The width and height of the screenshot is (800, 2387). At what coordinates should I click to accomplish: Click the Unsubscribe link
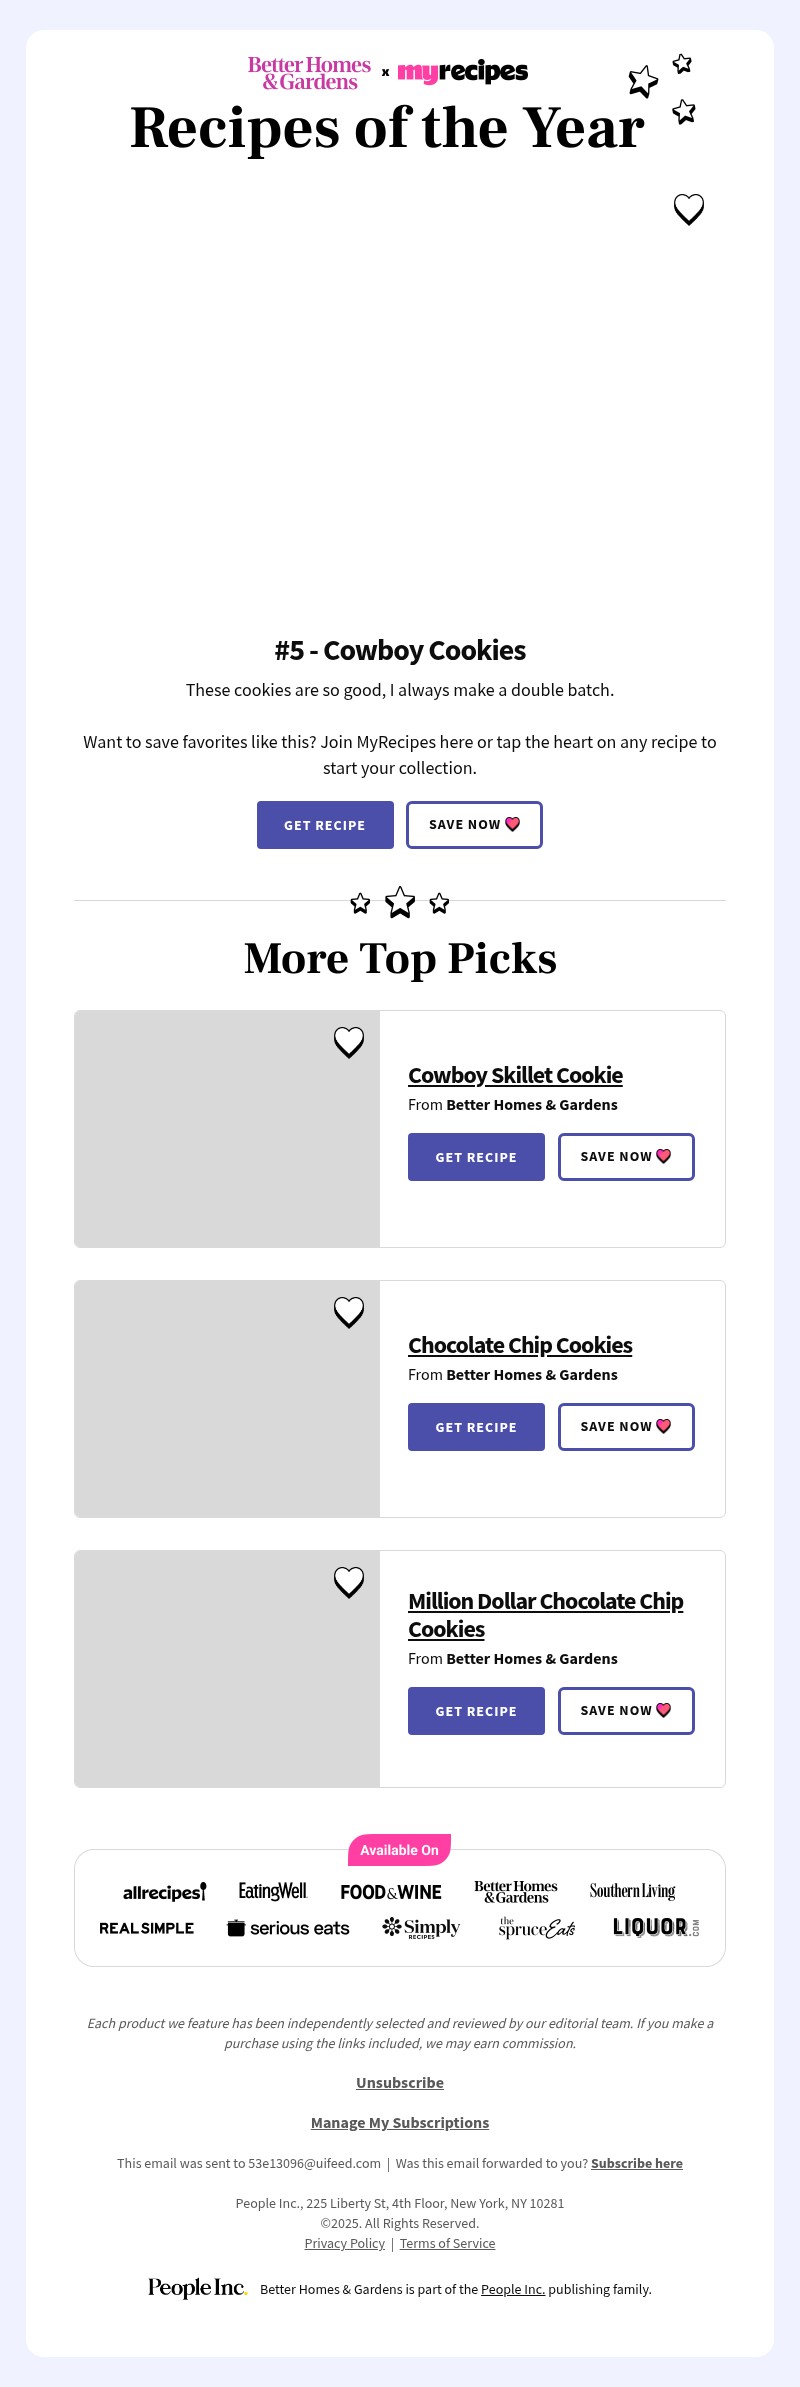pyautogui.click(x=400, y=2082)
